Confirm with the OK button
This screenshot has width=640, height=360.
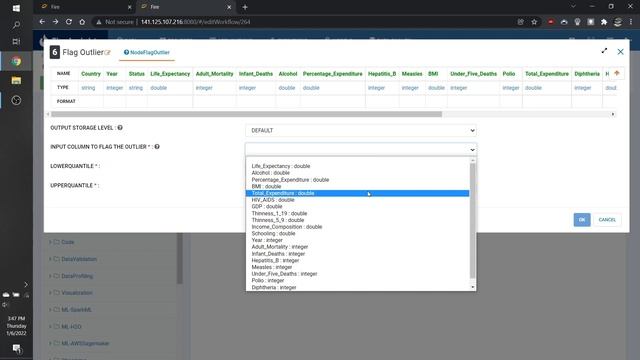582,220
